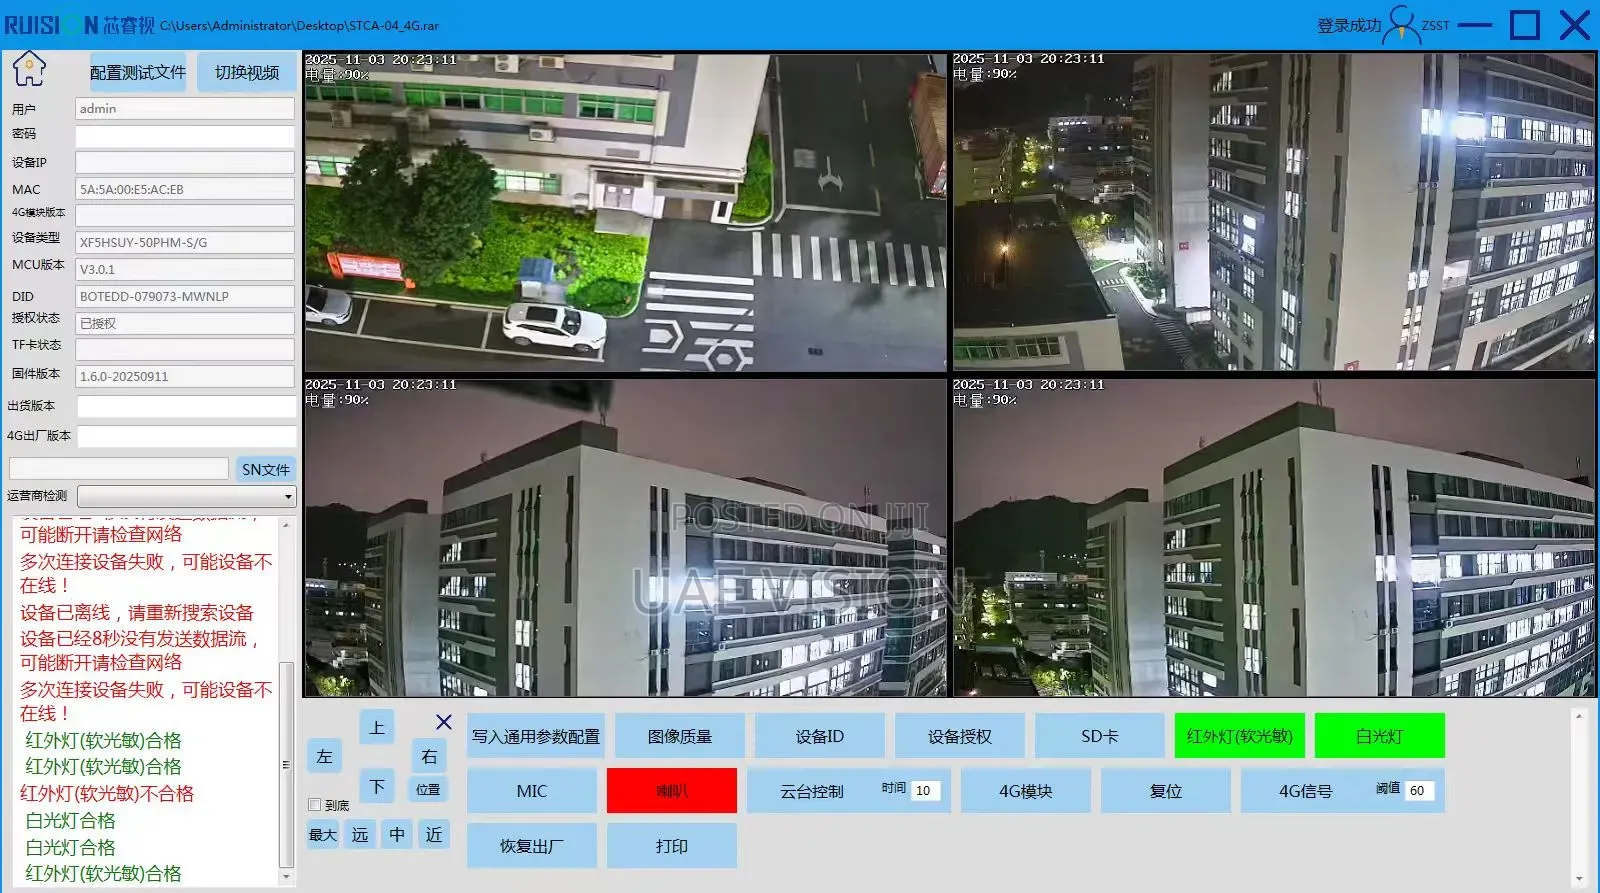Click 图像质量 test button

pos(680,736)
